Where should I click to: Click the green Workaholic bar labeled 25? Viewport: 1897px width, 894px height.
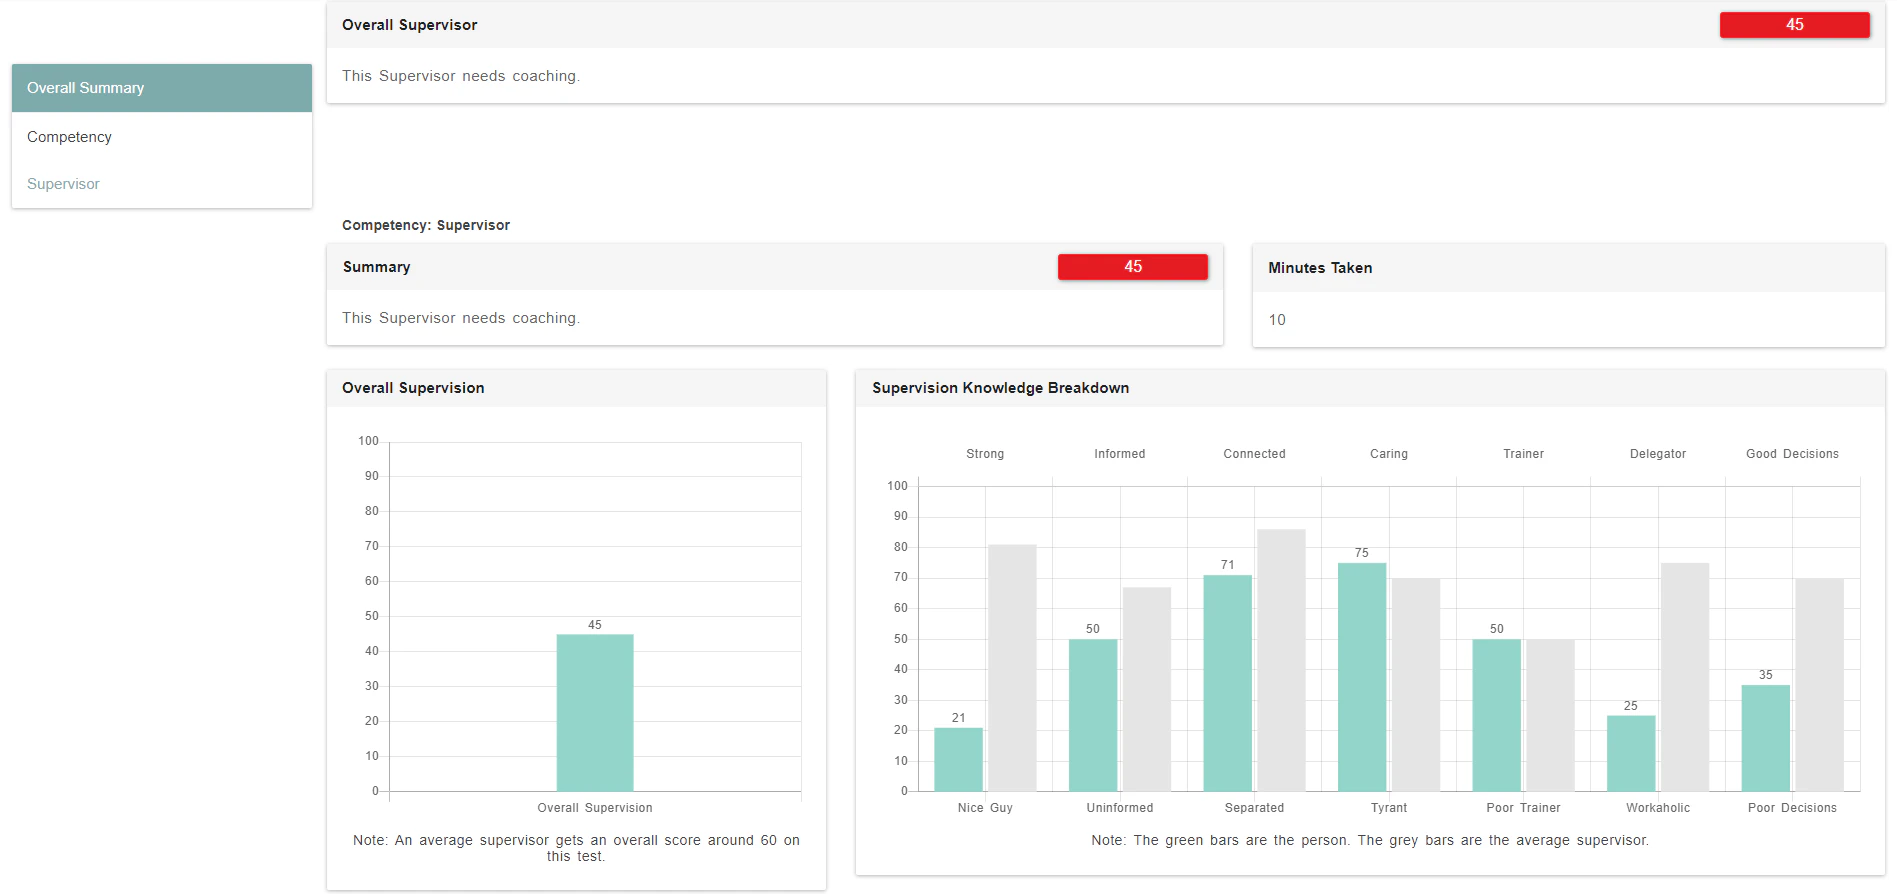pos(1631,754)
